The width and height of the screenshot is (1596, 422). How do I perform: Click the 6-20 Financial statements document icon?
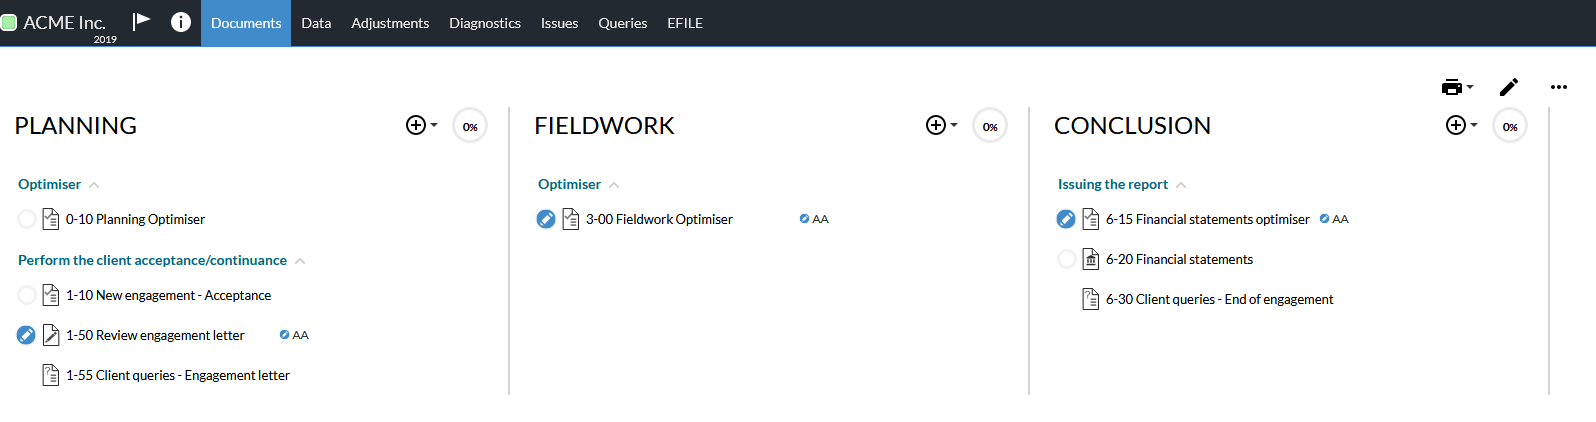tap(1091, 259)
